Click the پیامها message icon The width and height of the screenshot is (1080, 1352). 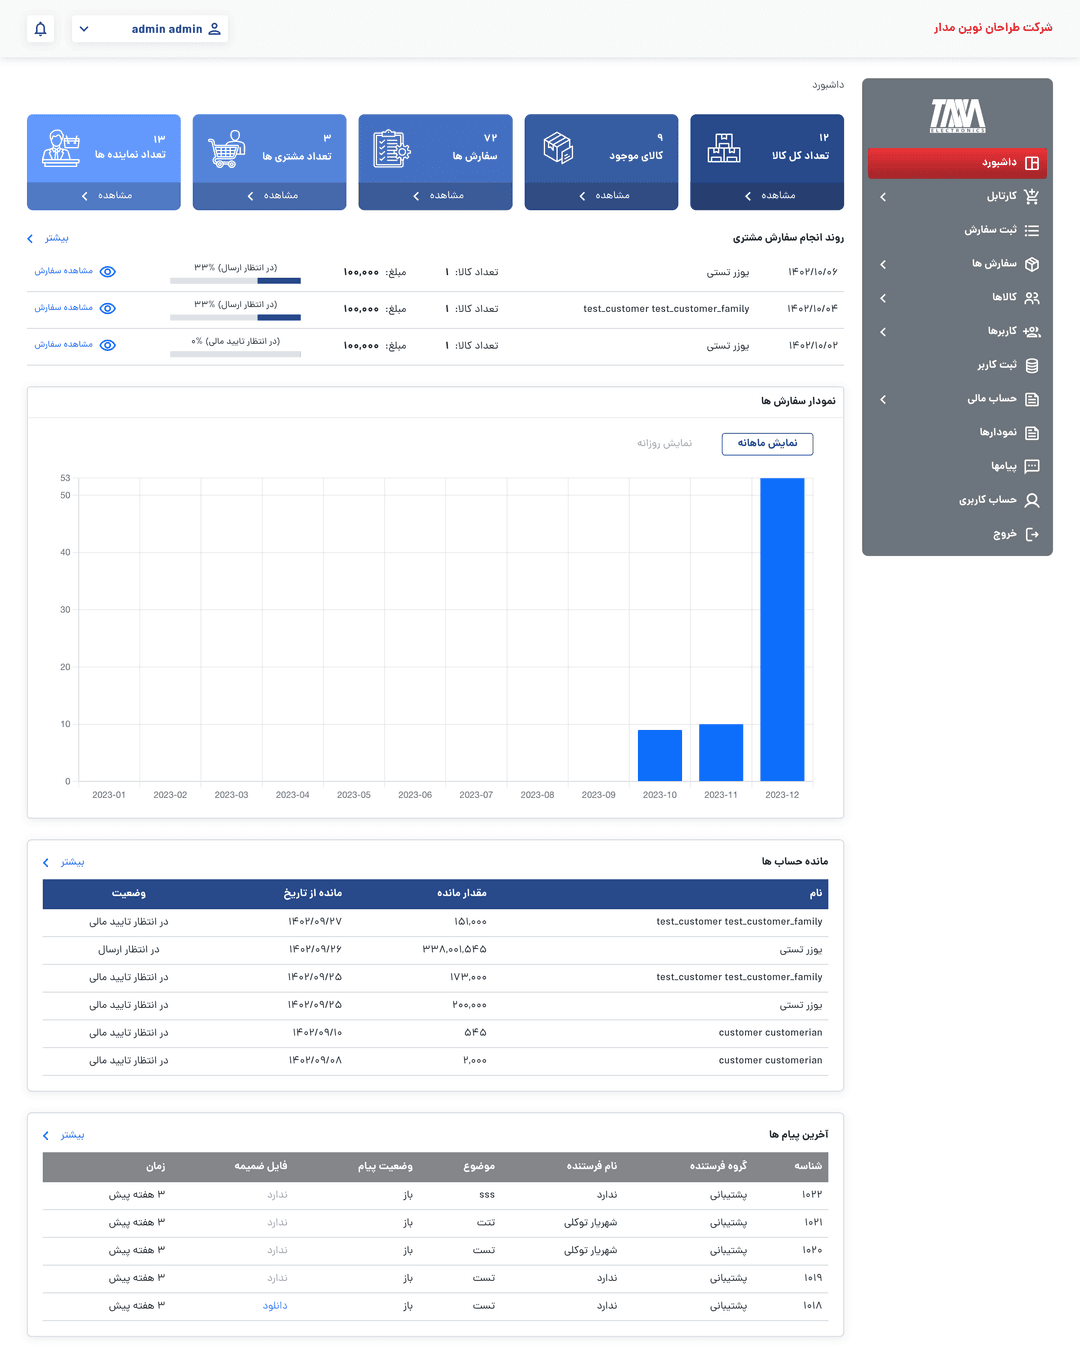[x=1032, y=466]
